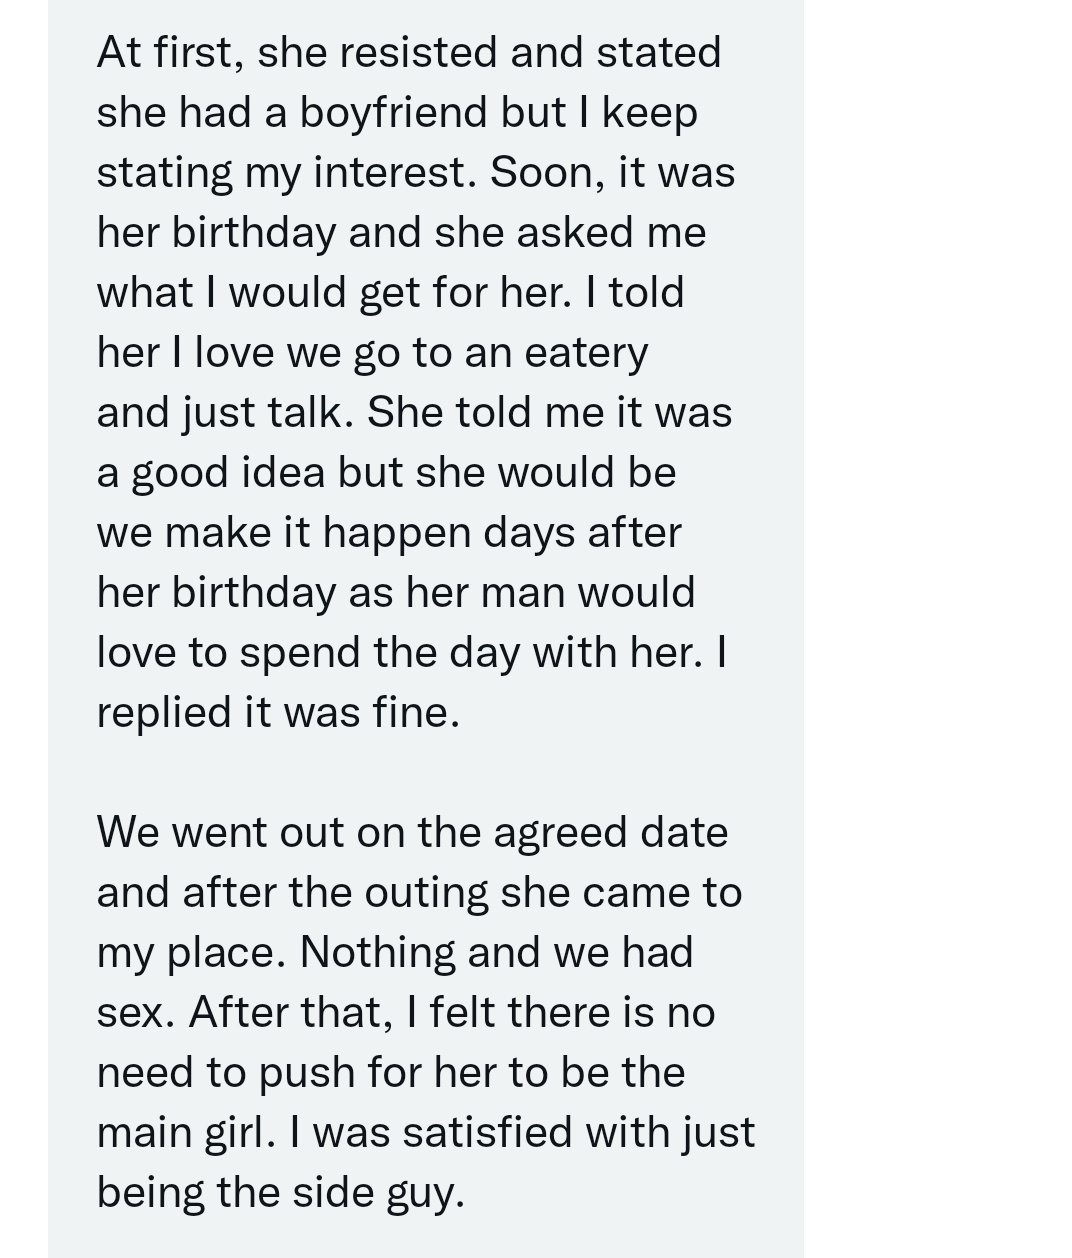Viewport: 1072px width, 1258px height.
Task: Click the line 'her birthday as her man would'
Action: coord(396,593)
